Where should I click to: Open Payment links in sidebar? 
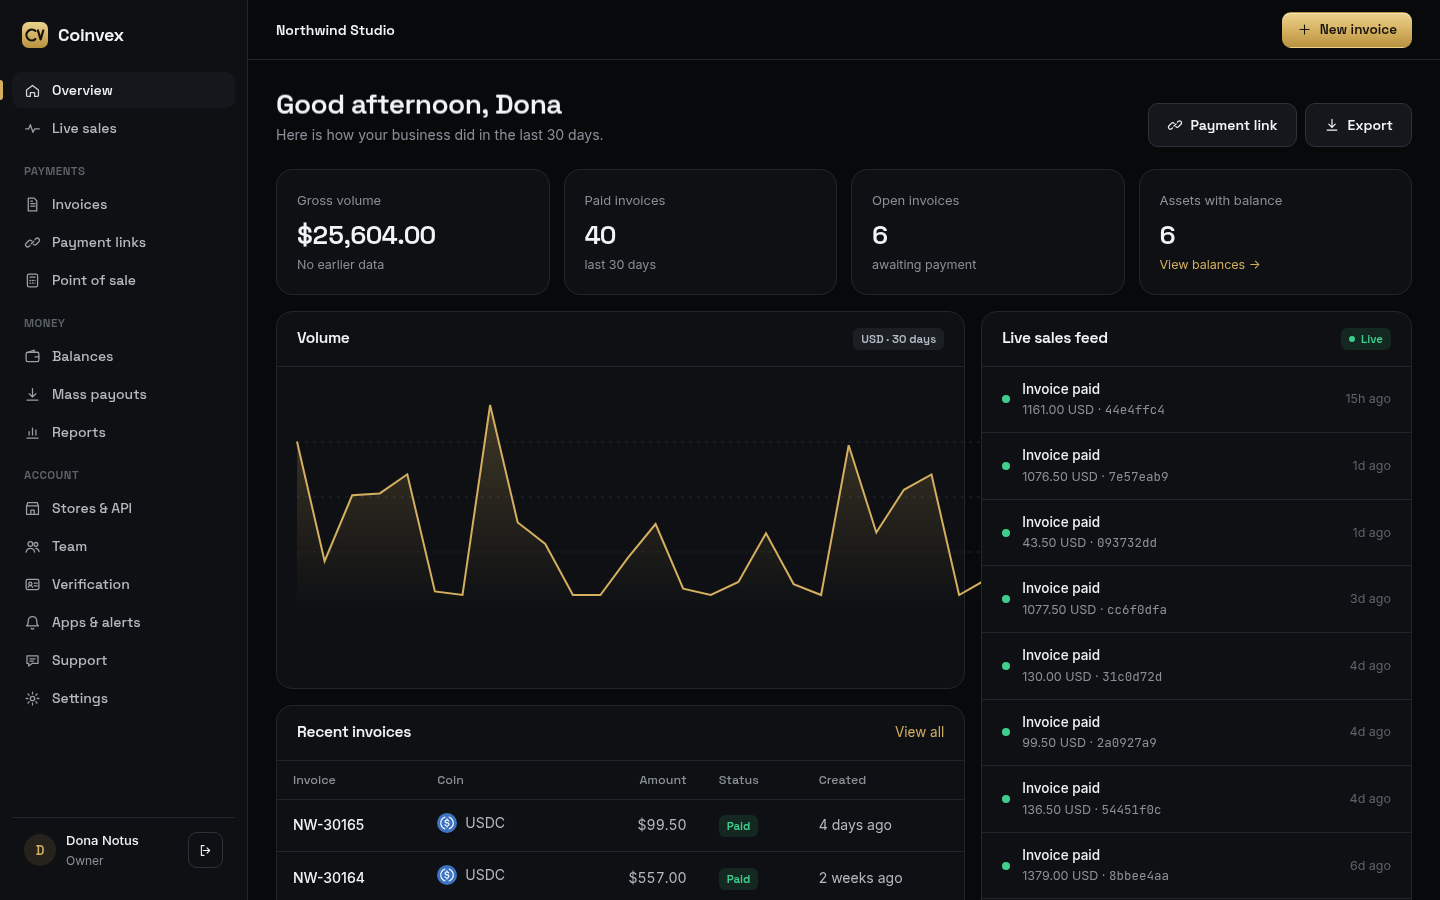tap(124, 242)
